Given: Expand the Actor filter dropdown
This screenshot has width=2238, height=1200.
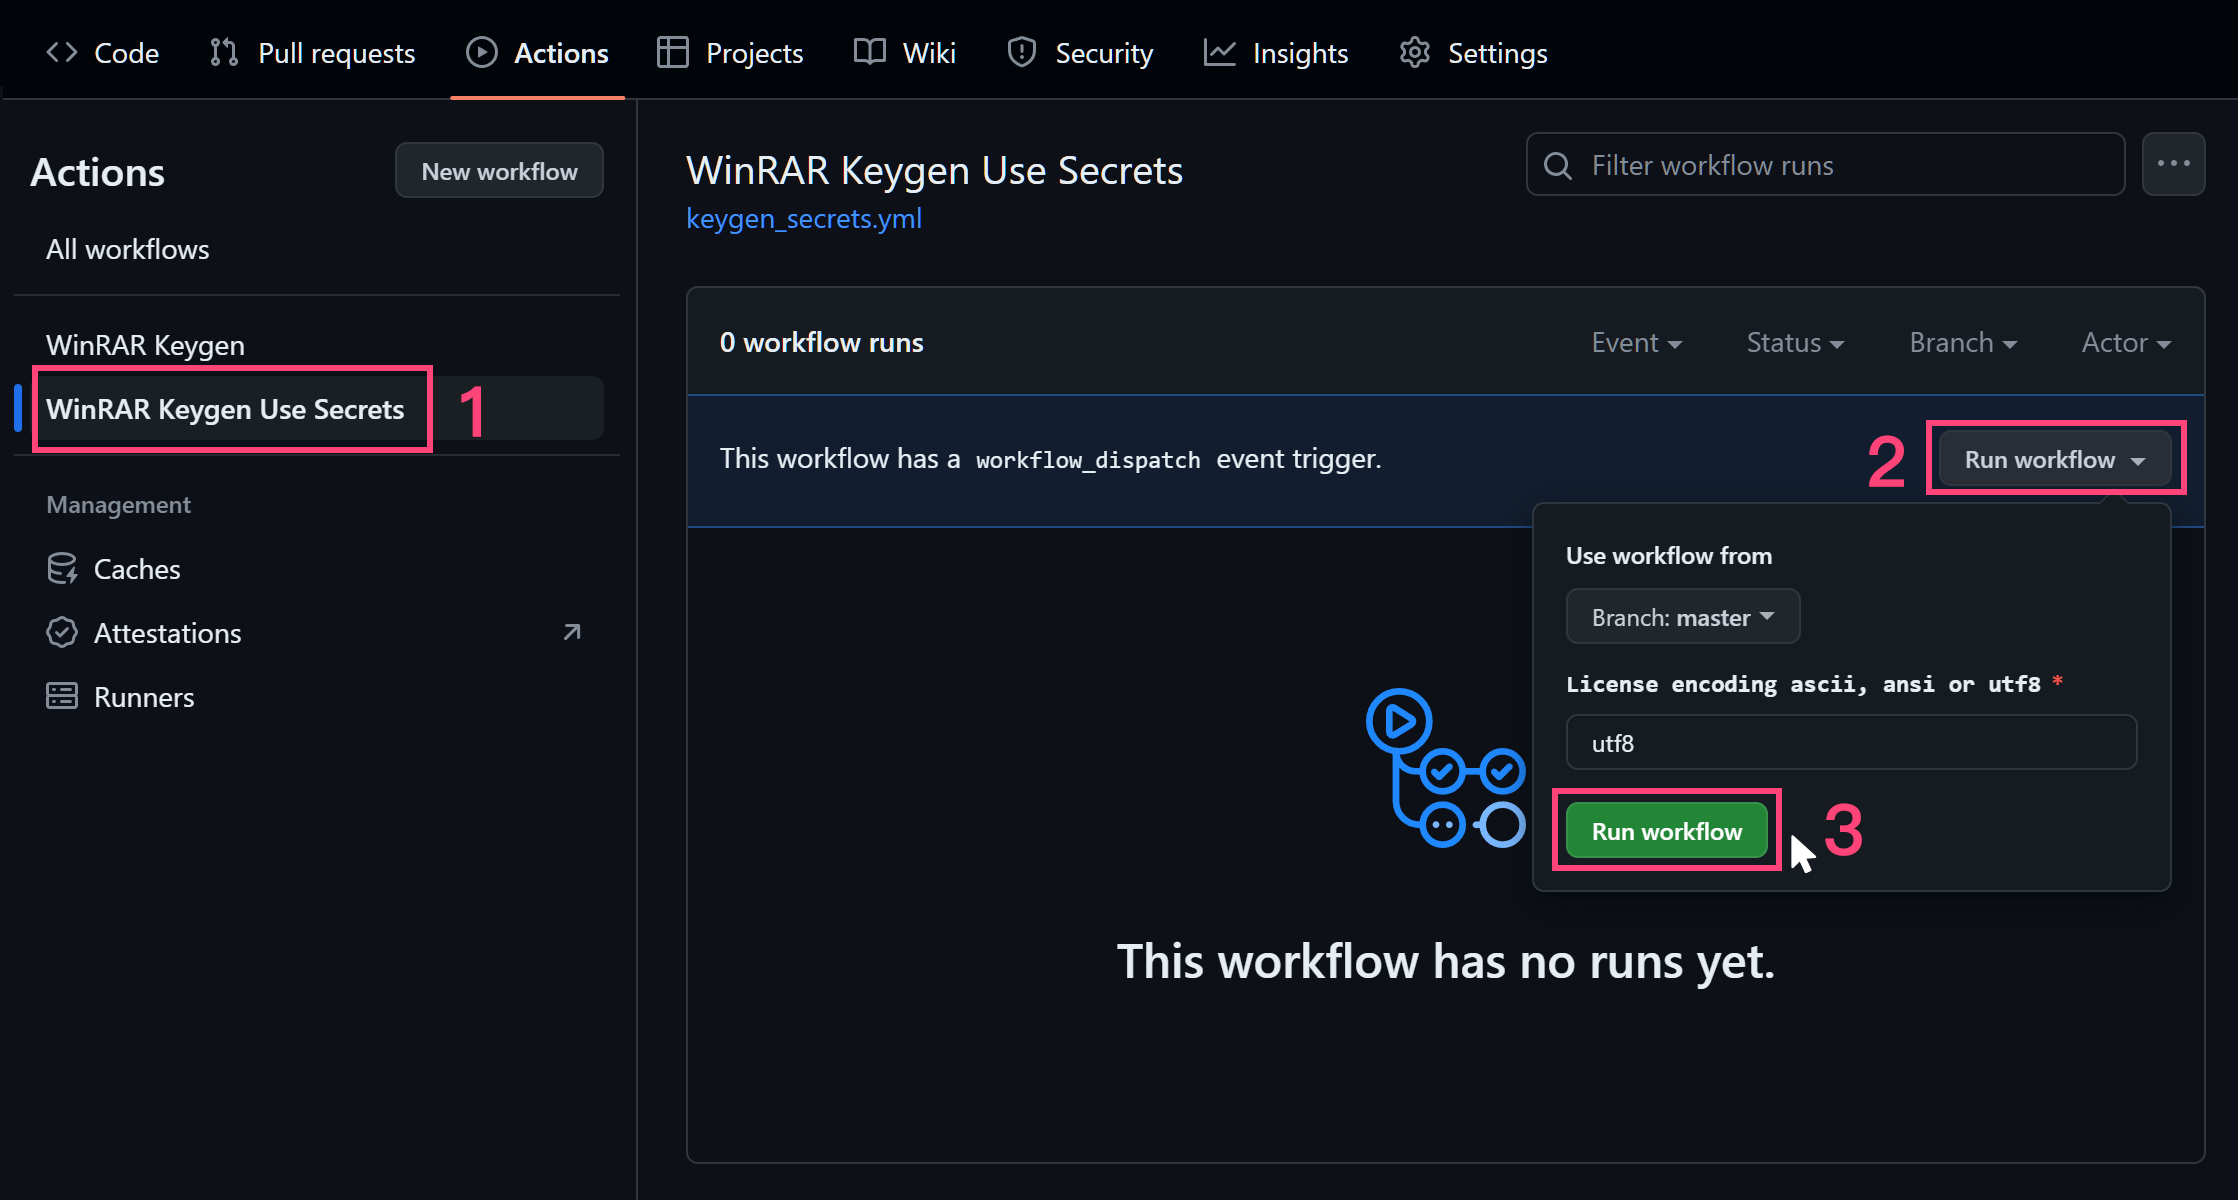Looking at the screenshot, I should click(2125, 343).
